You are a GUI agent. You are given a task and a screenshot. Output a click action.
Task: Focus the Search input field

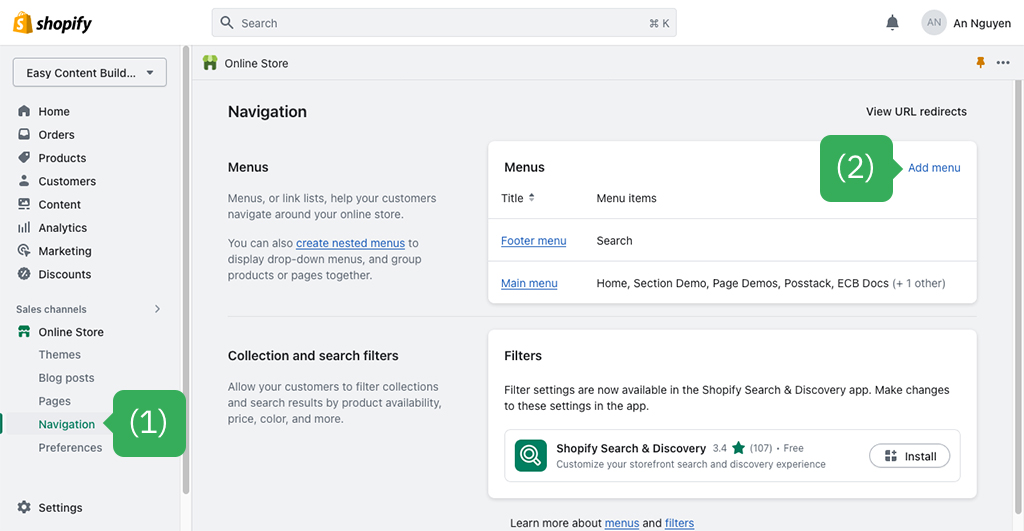(444, 23)
